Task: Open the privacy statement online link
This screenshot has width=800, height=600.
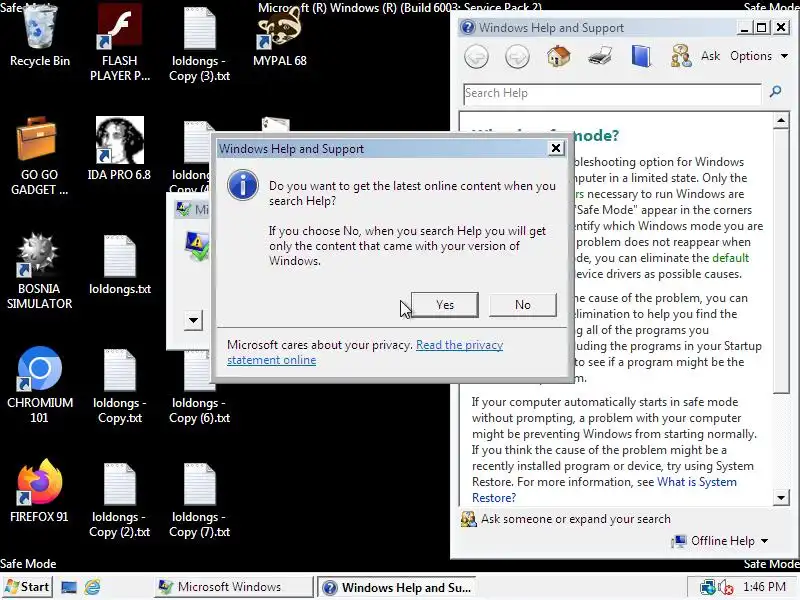Action: click(x=365, y=353)
